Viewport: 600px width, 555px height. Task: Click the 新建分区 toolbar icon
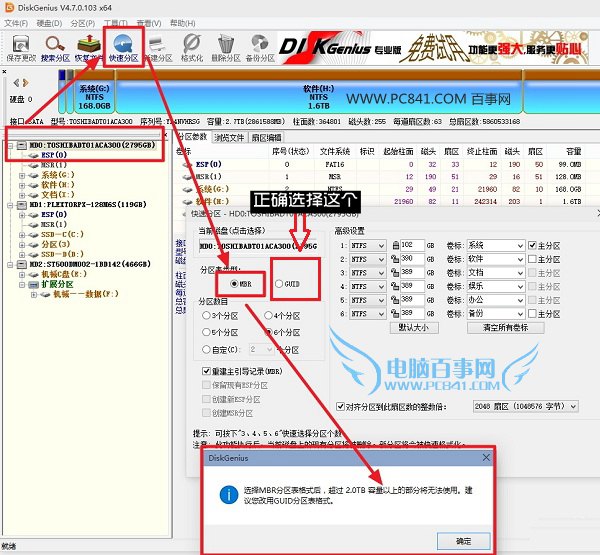click(x=158, y=48)
